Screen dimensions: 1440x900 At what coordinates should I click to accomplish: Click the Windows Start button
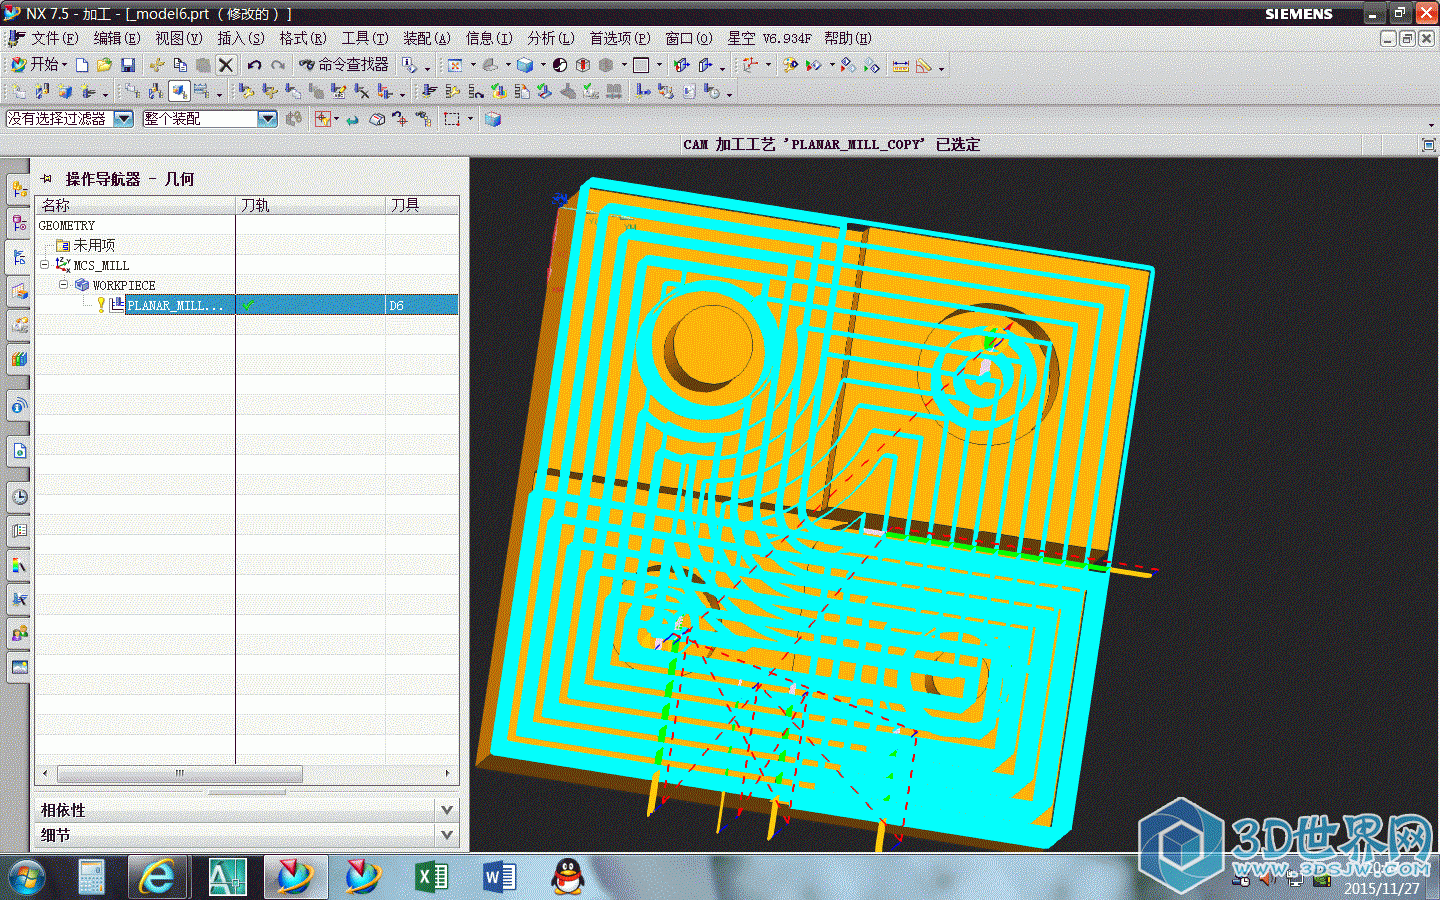pyautogui.click(x=25, y=878)
